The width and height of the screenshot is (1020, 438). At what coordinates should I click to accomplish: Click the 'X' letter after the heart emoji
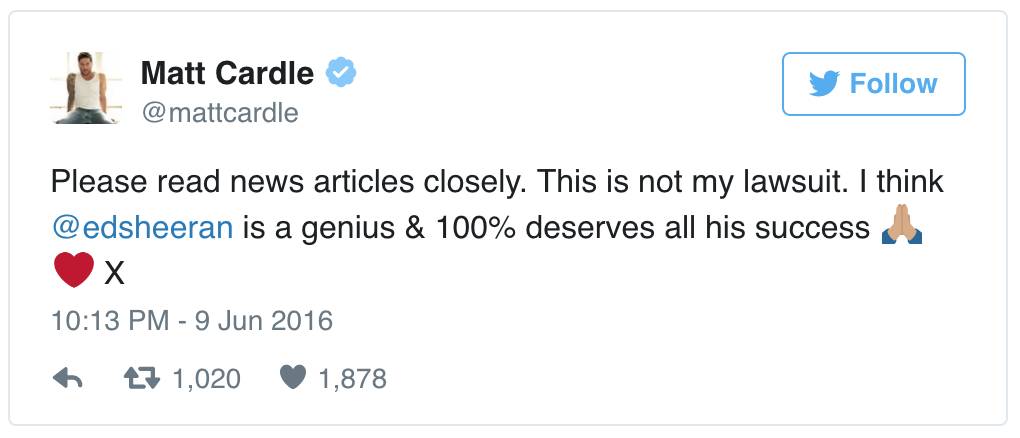tap(114, 274)
